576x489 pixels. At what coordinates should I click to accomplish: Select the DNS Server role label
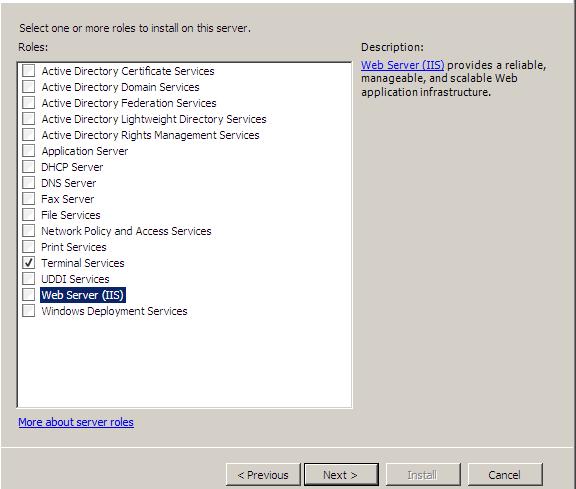(69, 183)
